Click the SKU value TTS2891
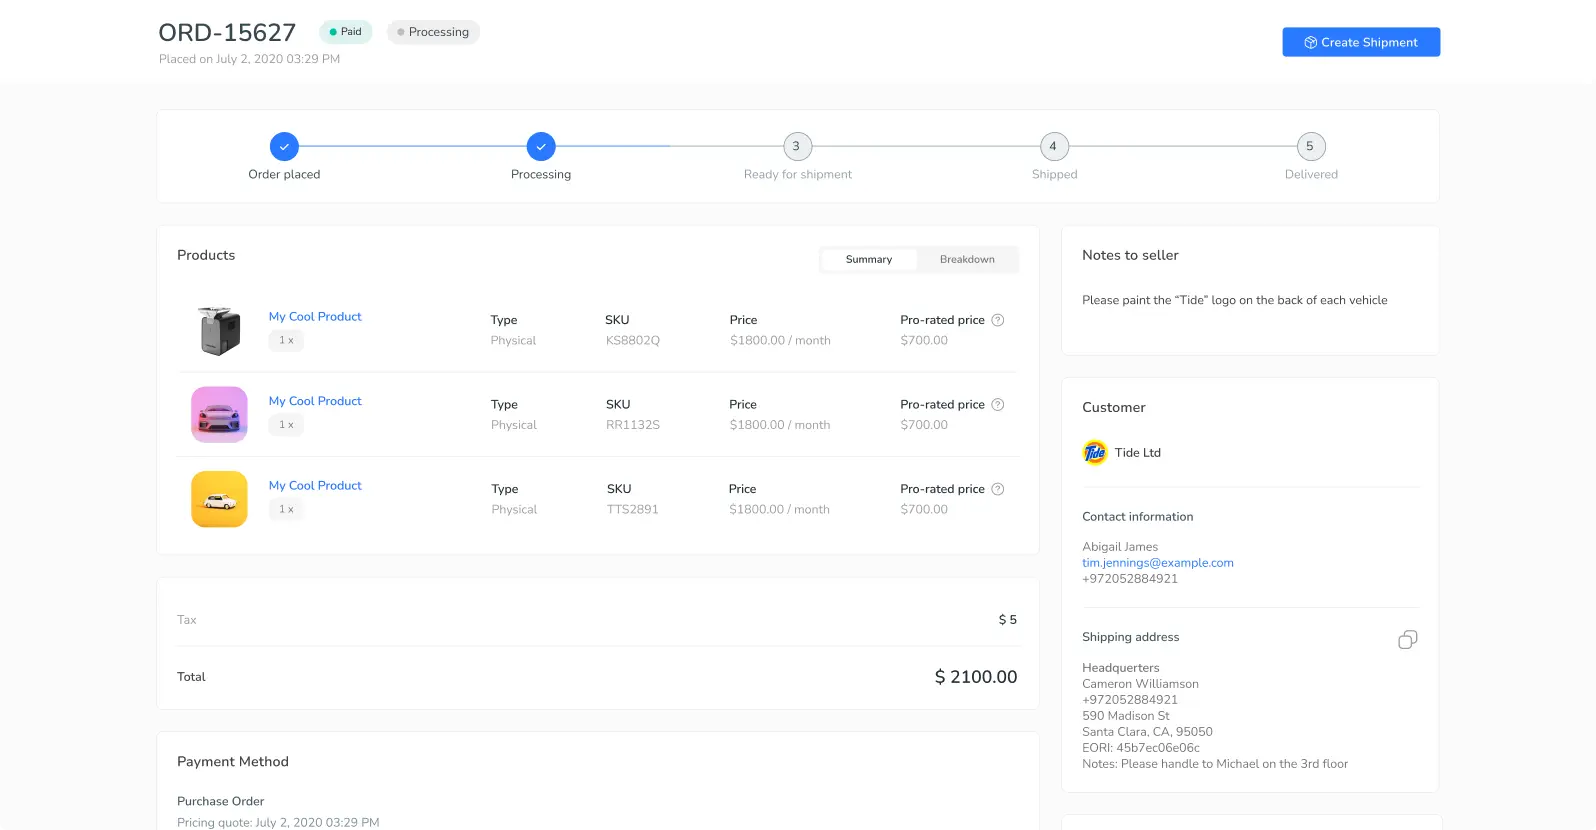1596x830 pixels. [x=633, y=509]
